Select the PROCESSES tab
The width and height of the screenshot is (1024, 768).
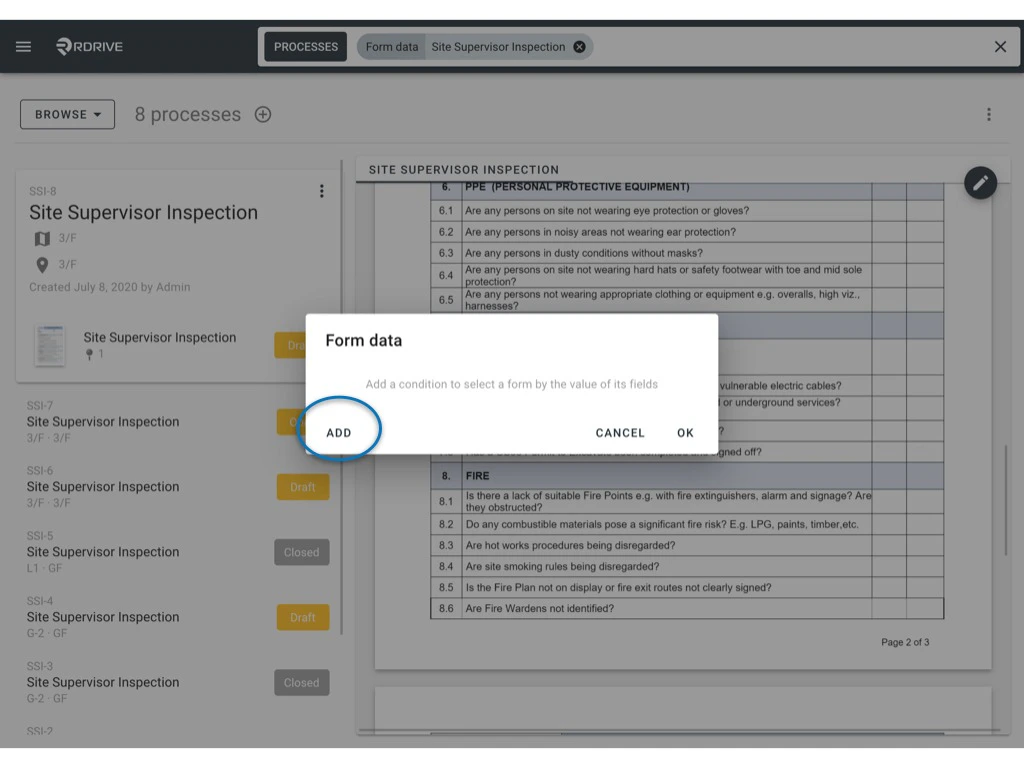305,46
